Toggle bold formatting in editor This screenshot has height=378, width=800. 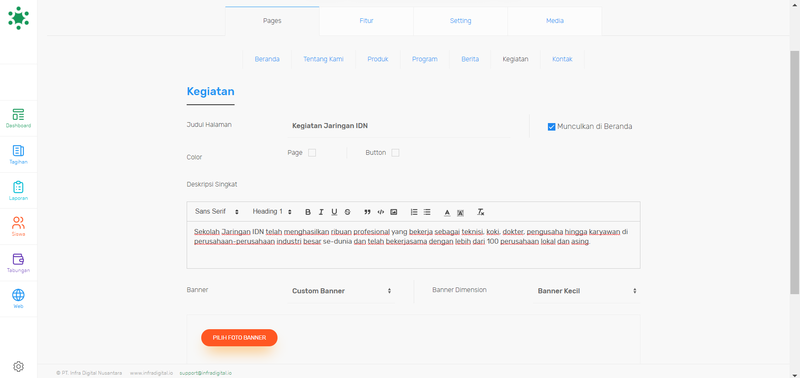[308, 212]
